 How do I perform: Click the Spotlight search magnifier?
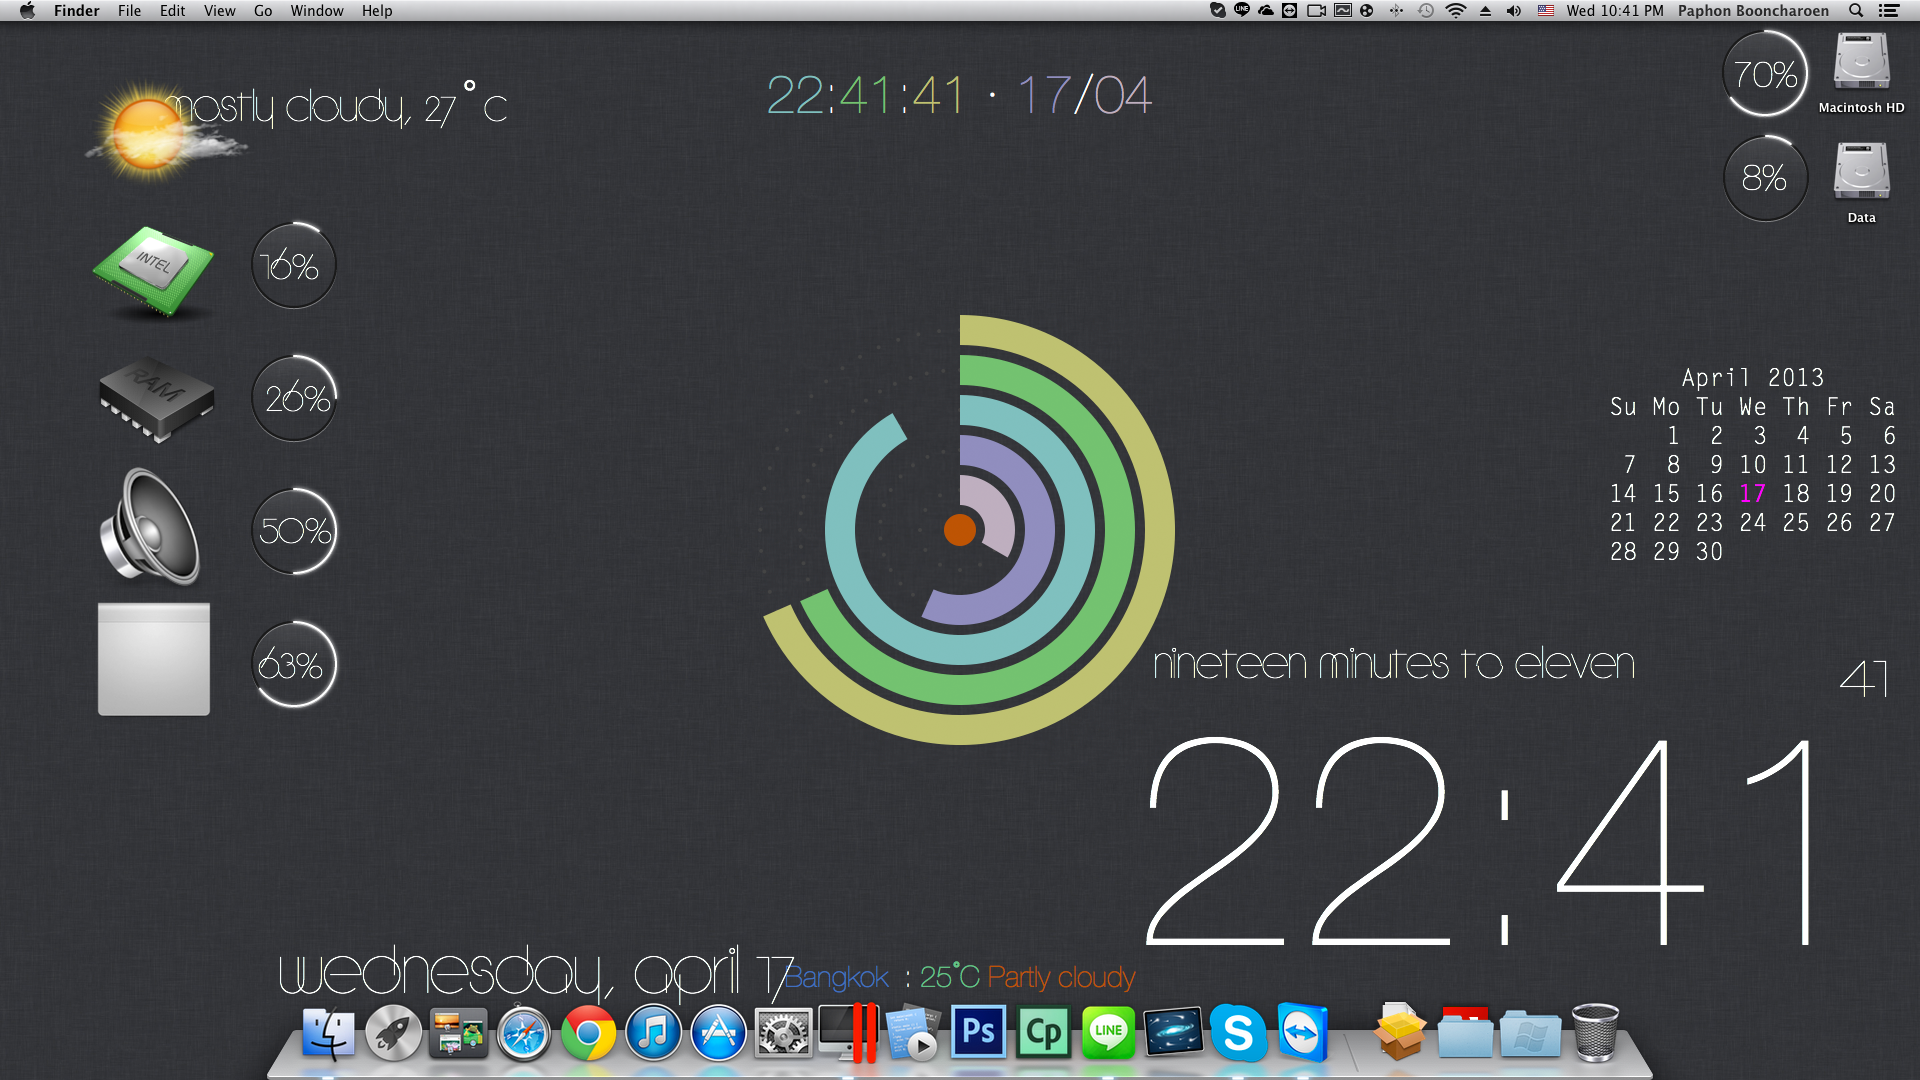1856,11
